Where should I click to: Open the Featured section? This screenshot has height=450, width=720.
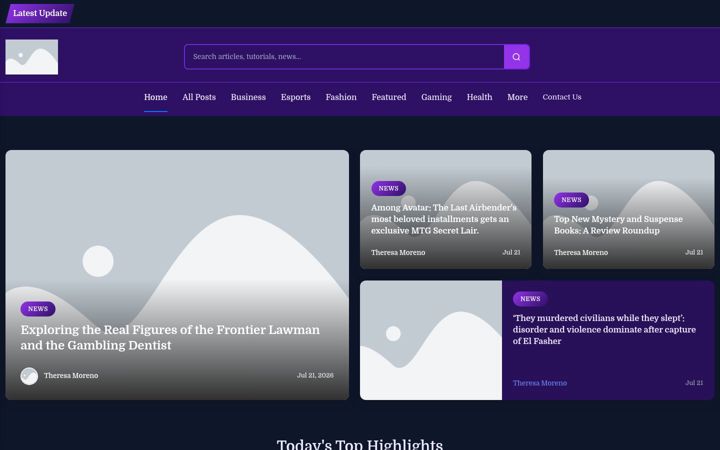[x=389, y=97]
